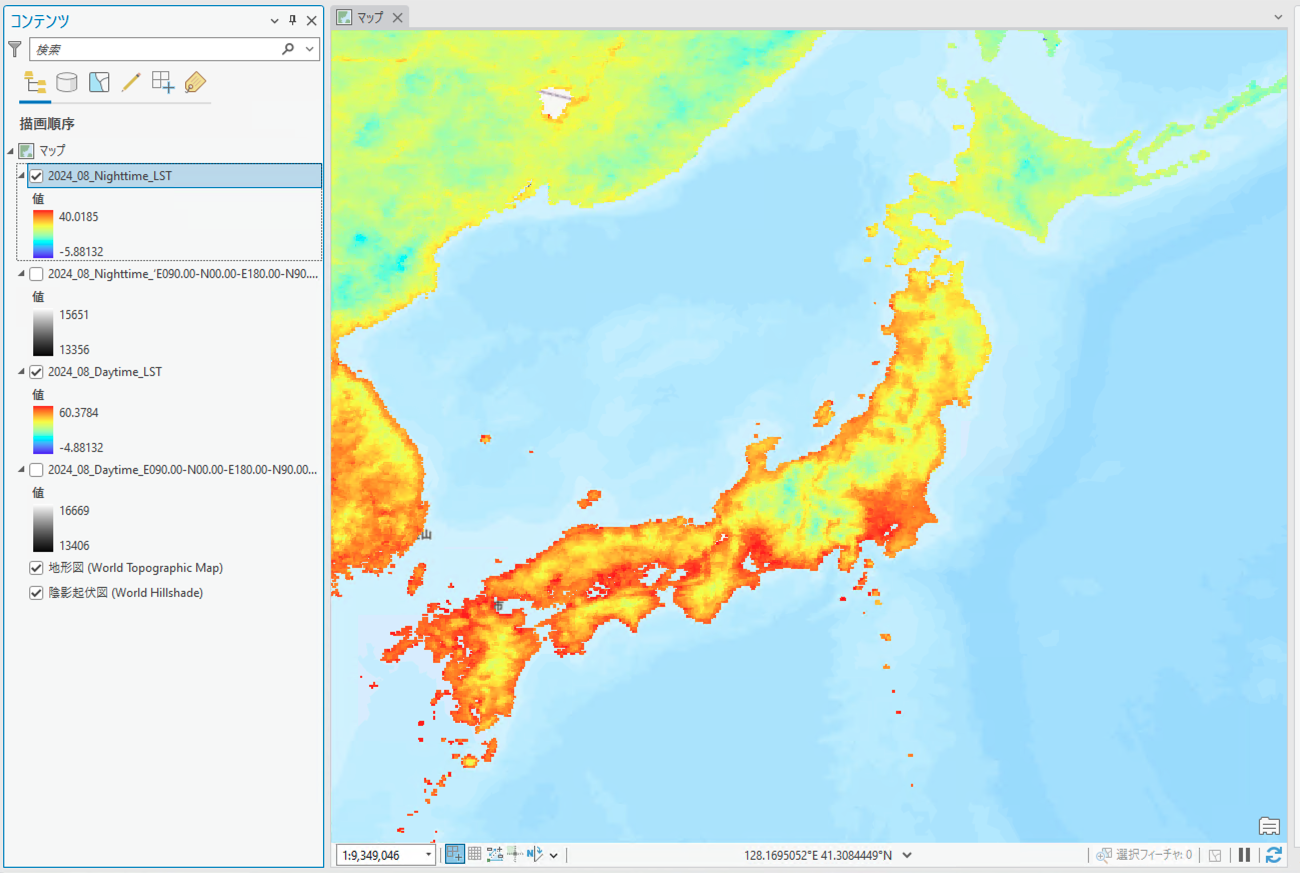Select the 2024_08_Daytime_LST layer name

(x=105, y=372)
